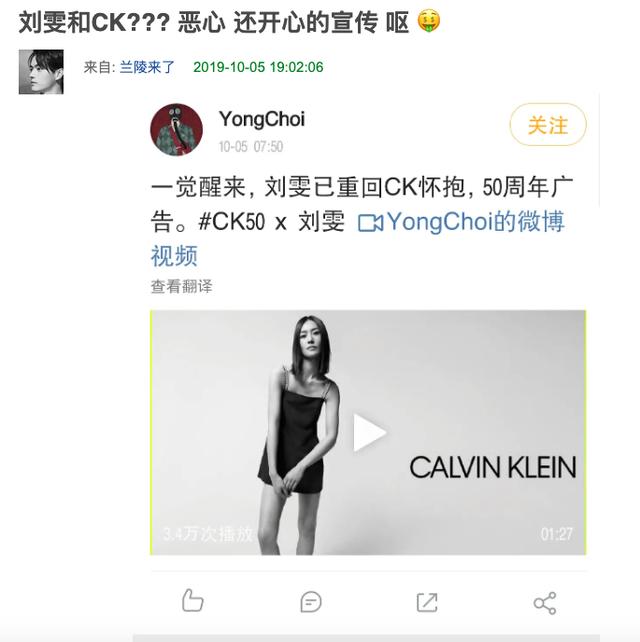Click the 2019-10-05 19:02:06 timestamp
This screenshot has width=640, height=642.
coord(258,67)
